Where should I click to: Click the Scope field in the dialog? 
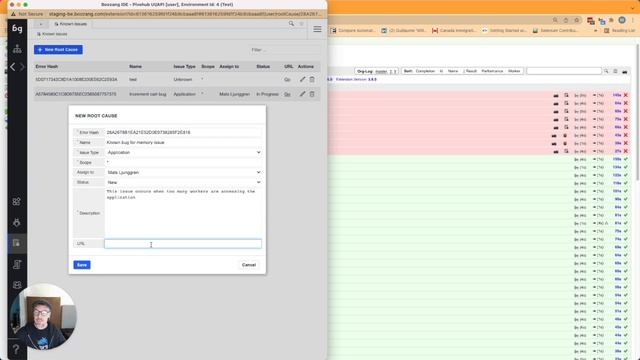coord(183,162)
